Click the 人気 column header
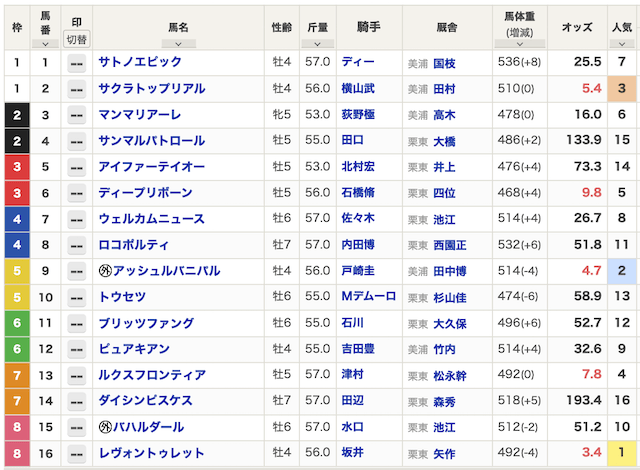The image size is (640, 470). click(621, 25)
